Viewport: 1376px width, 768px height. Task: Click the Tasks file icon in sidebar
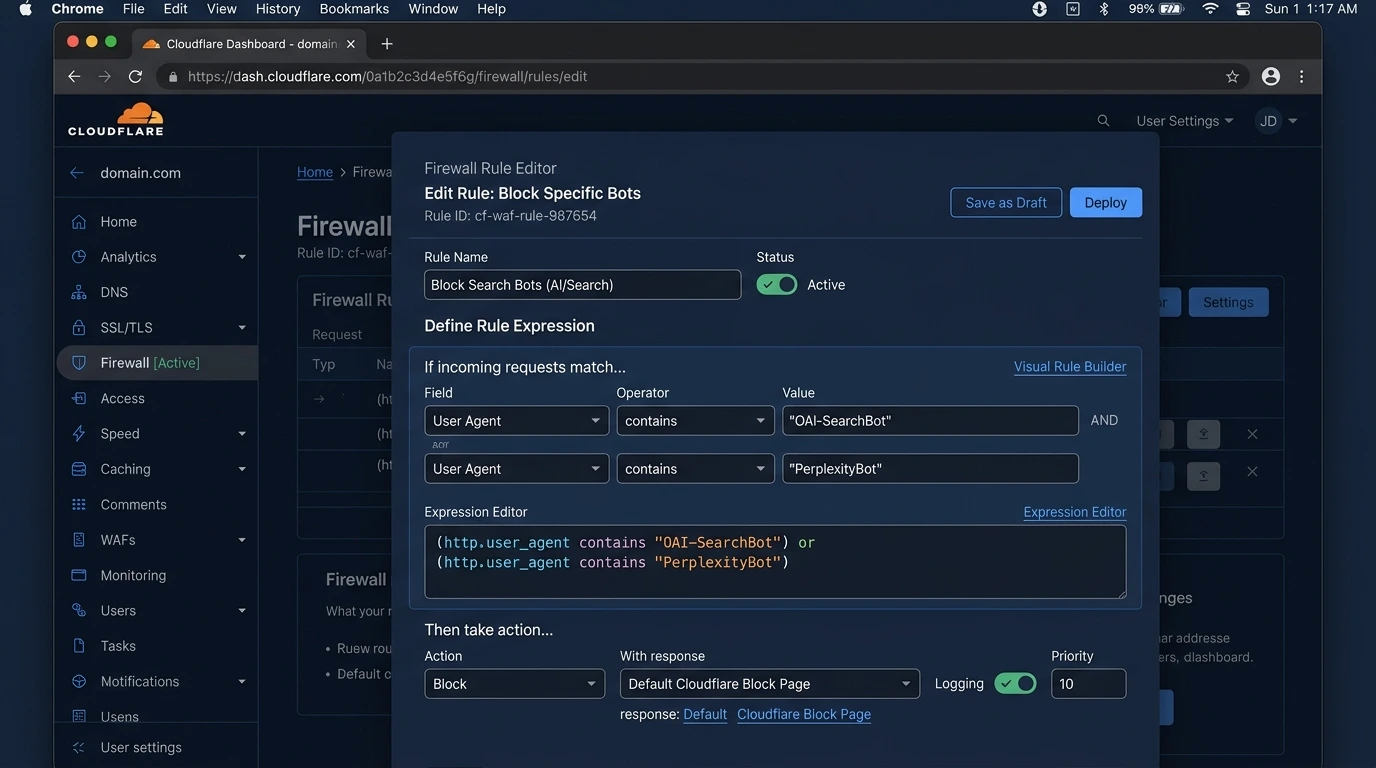[x=79, y=646]
